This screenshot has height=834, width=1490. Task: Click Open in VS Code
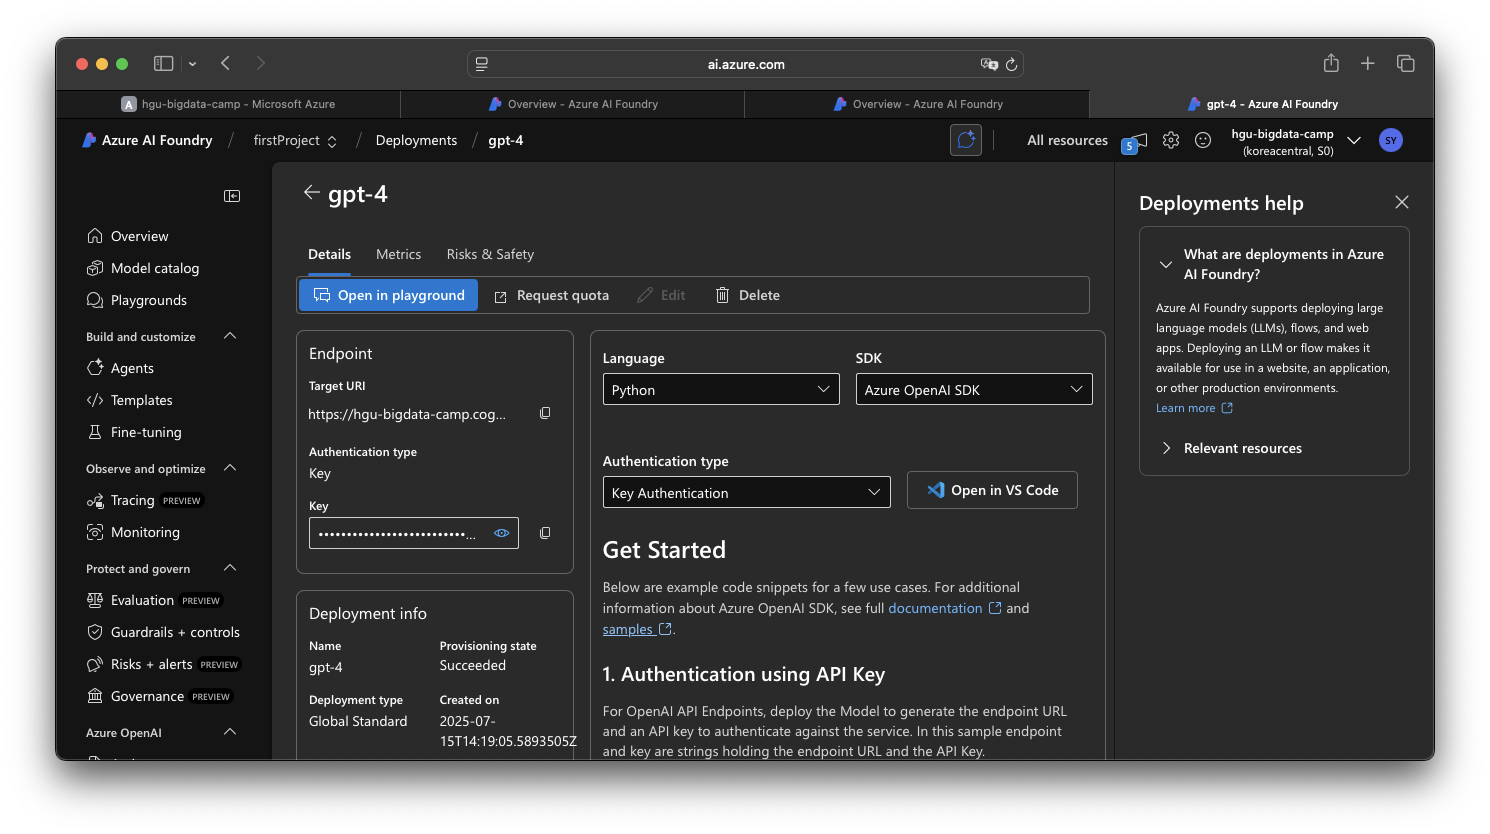pos(992,490)
